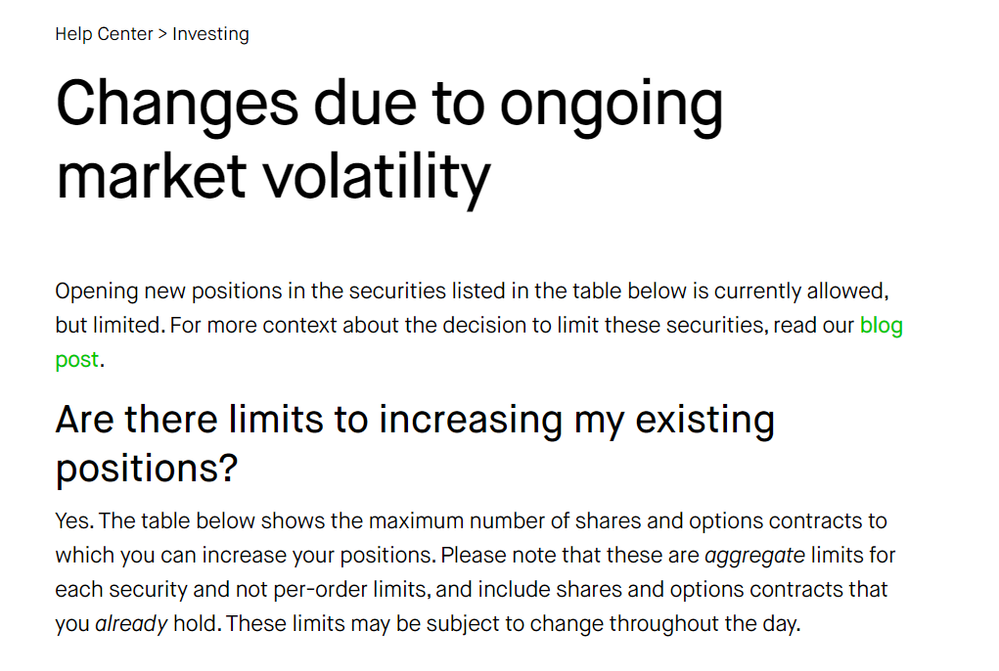
Task: Click the phrase "maximum number of shares"
Action: point(477,521)
